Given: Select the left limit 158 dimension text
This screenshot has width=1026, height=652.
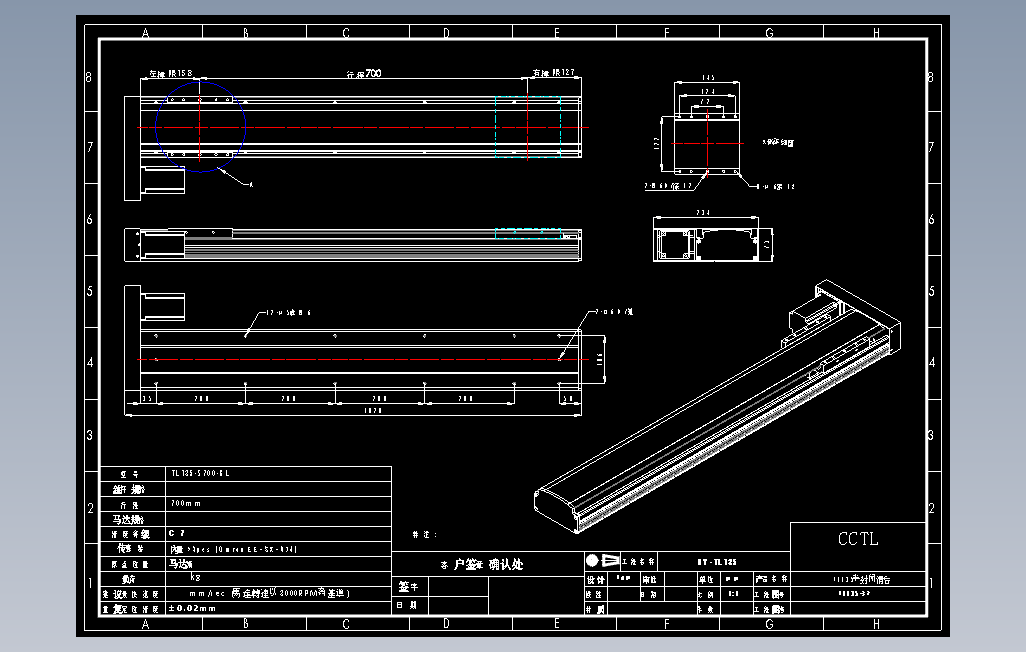Looking at the screenshot, I should click(171, 73).
